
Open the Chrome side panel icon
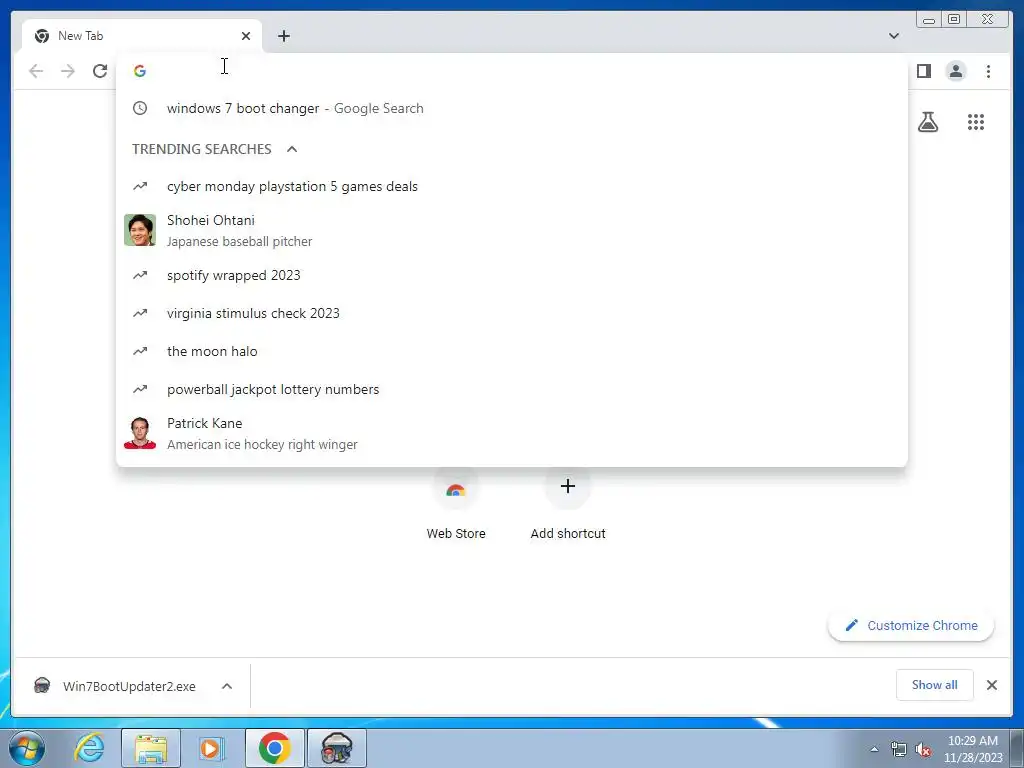click(x=923, y=71)
